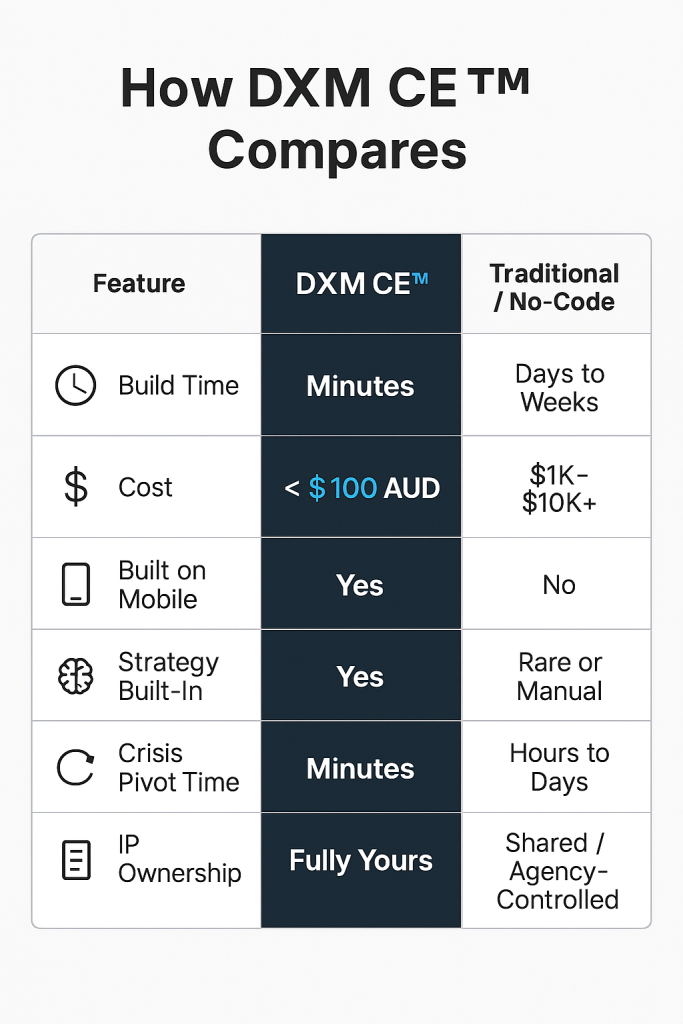Select the Traditional / No-Code column header
683x1024 pixels.
click(555, 287)
